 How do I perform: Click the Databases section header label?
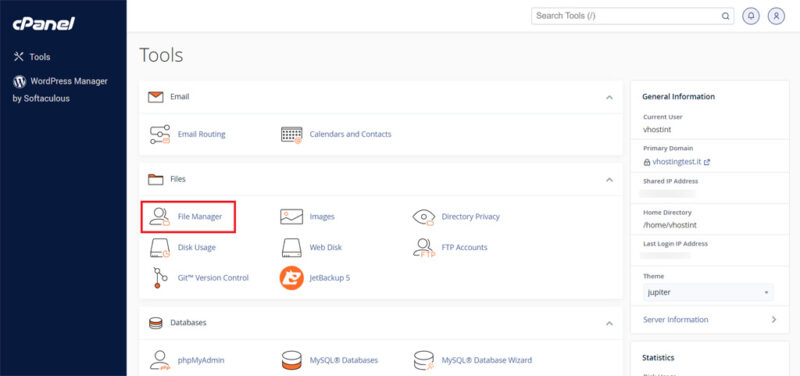point(188,323)
